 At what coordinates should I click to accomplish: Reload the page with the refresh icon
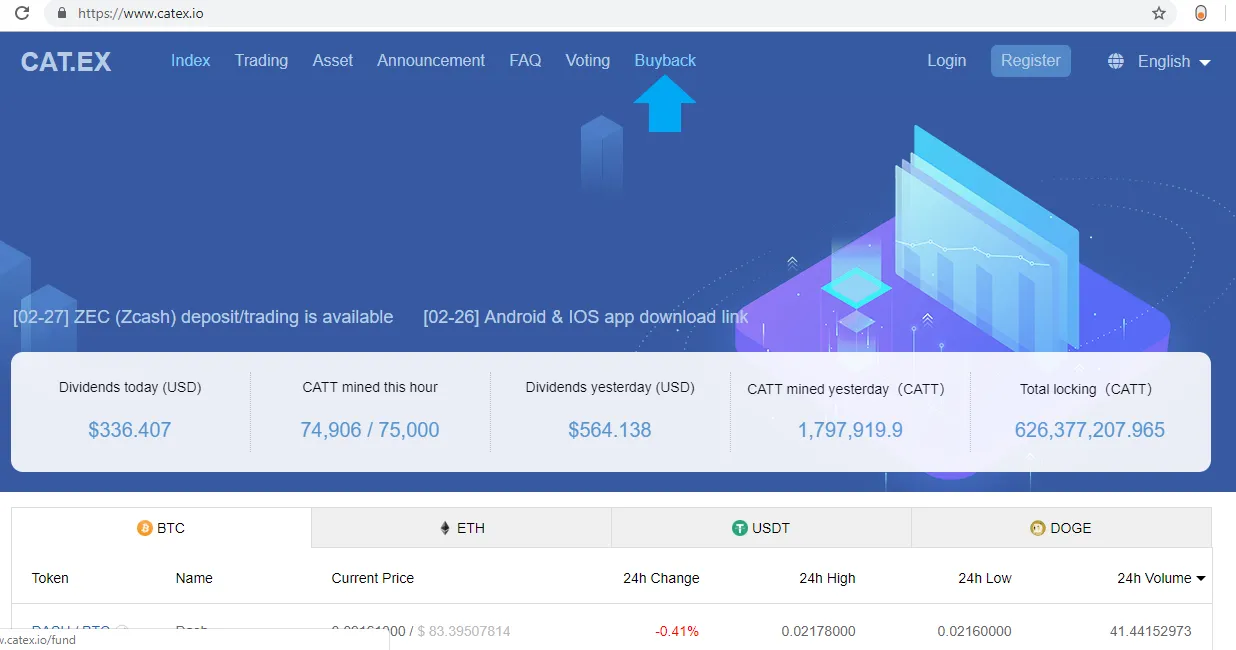[21, 14]
